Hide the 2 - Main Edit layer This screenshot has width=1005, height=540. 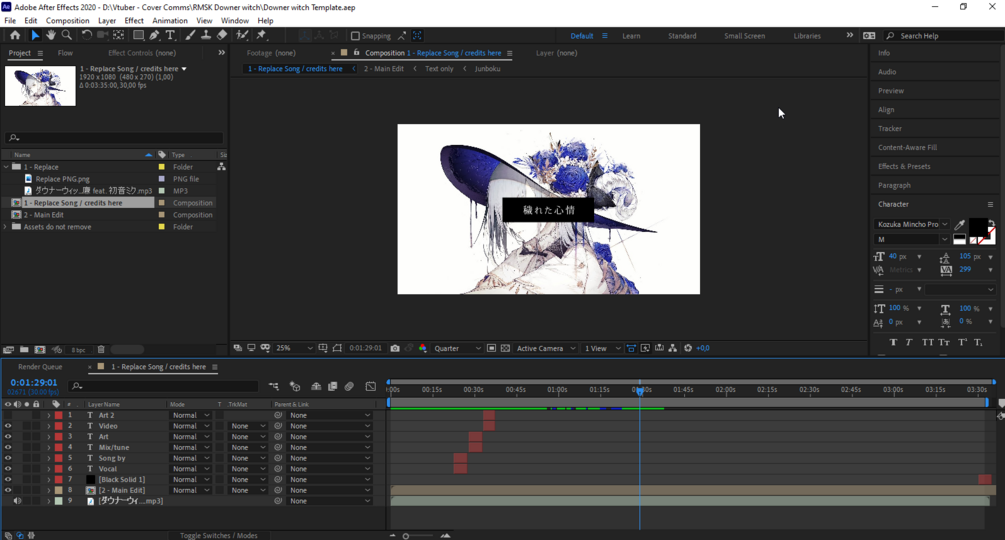coord(8,490)
